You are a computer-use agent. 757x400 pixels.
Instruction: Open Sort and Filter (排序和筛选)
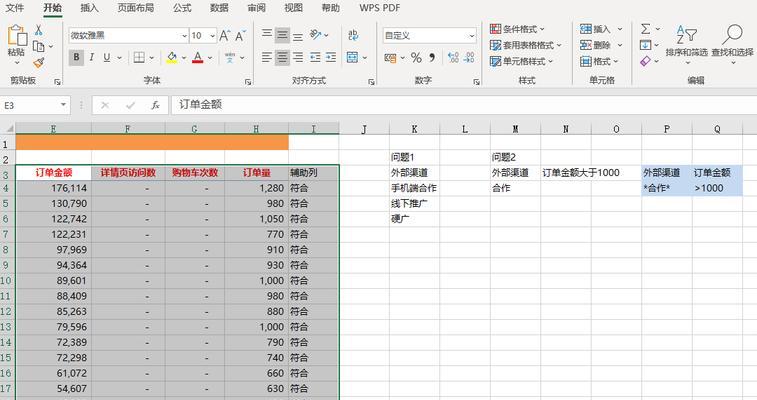[x=686, y=42]
